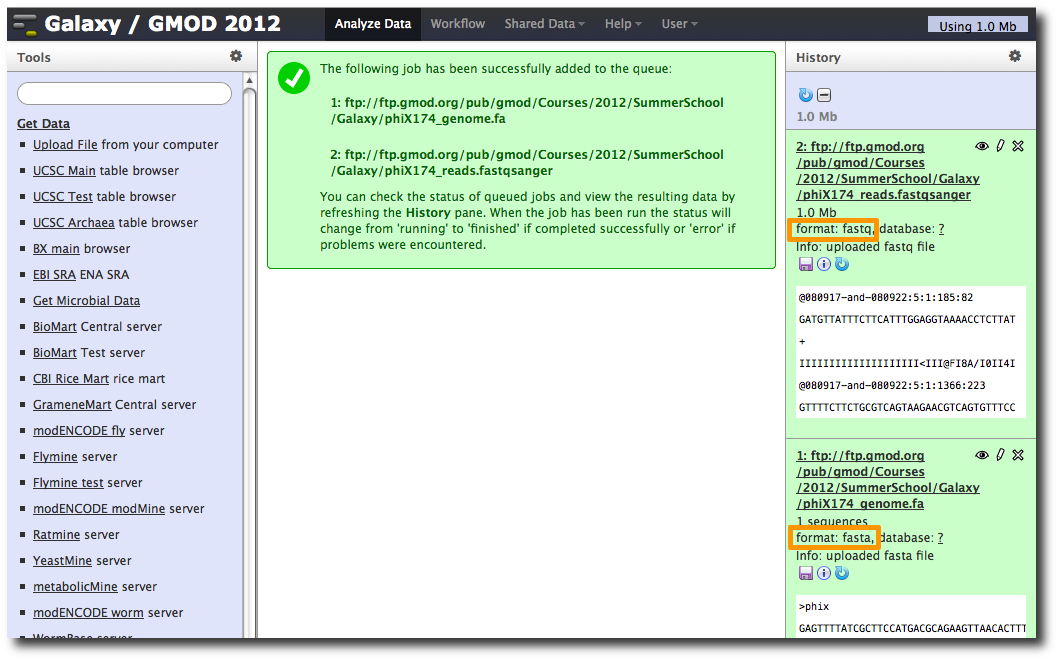Open Upload File tool link
This screenshot has height=661, width=1059.
pos(65,144)
